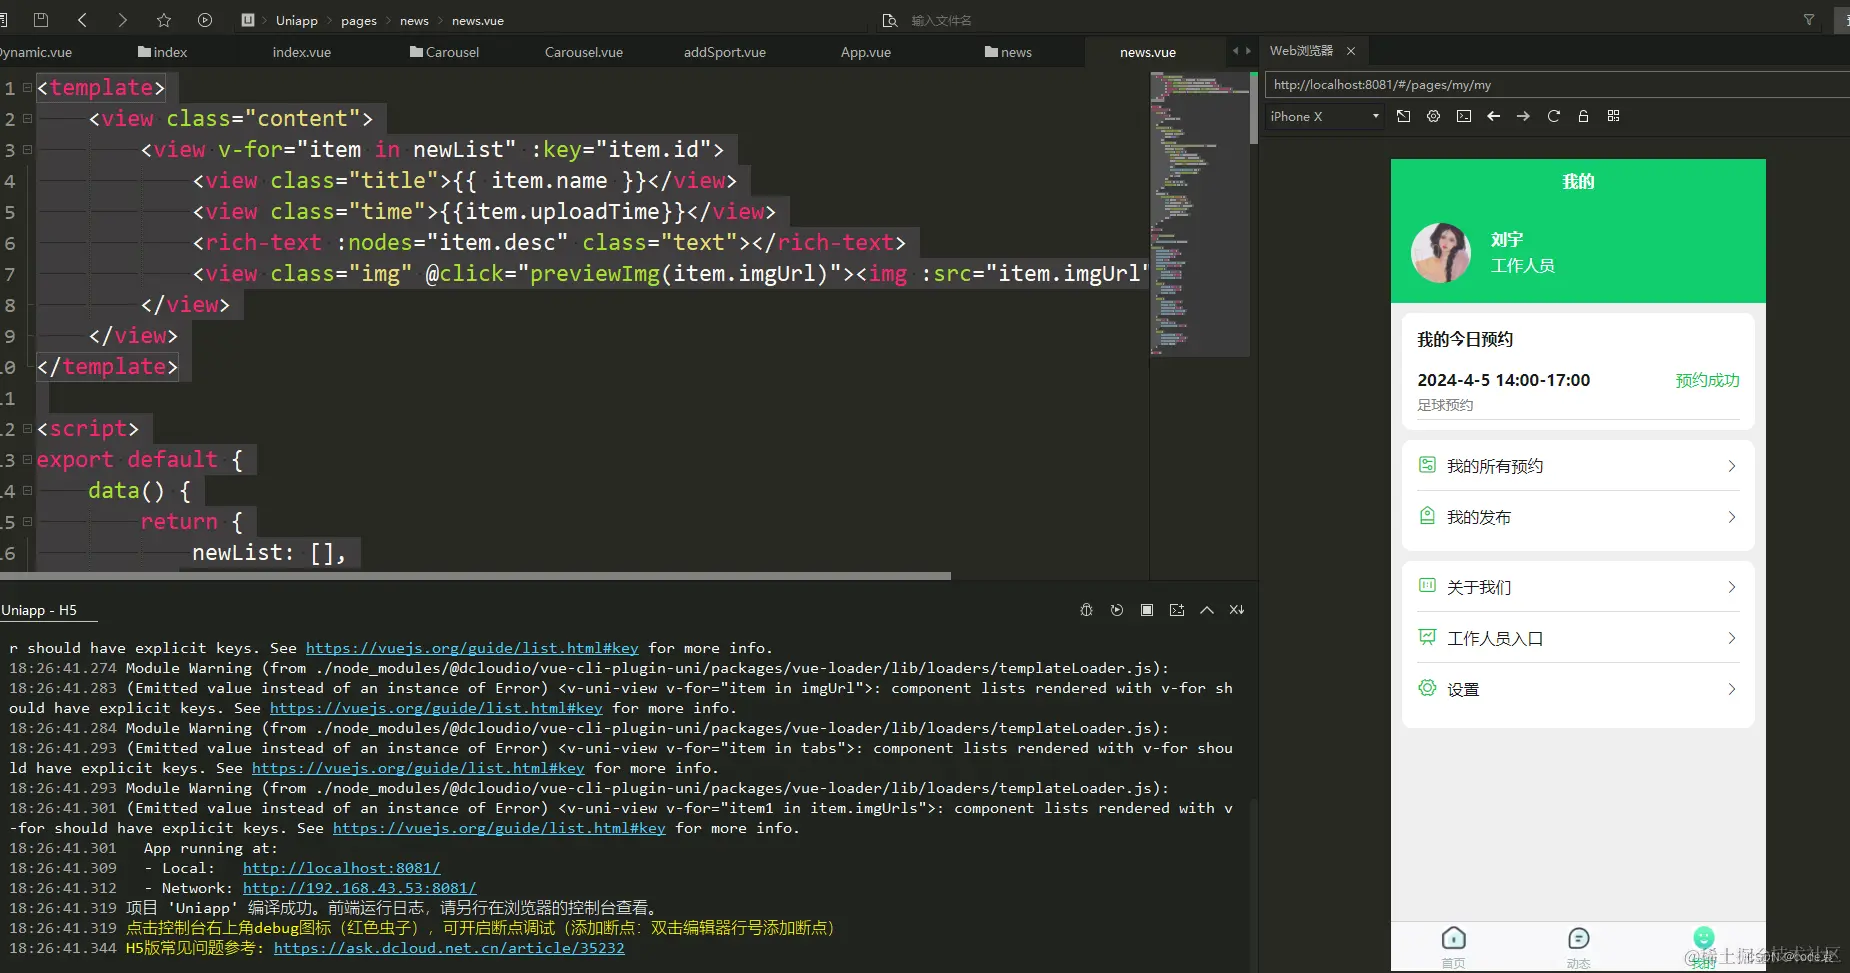Click the Uniapp breadcrumb item
The image size is (1850, 973).
click(x=296, y=20)
